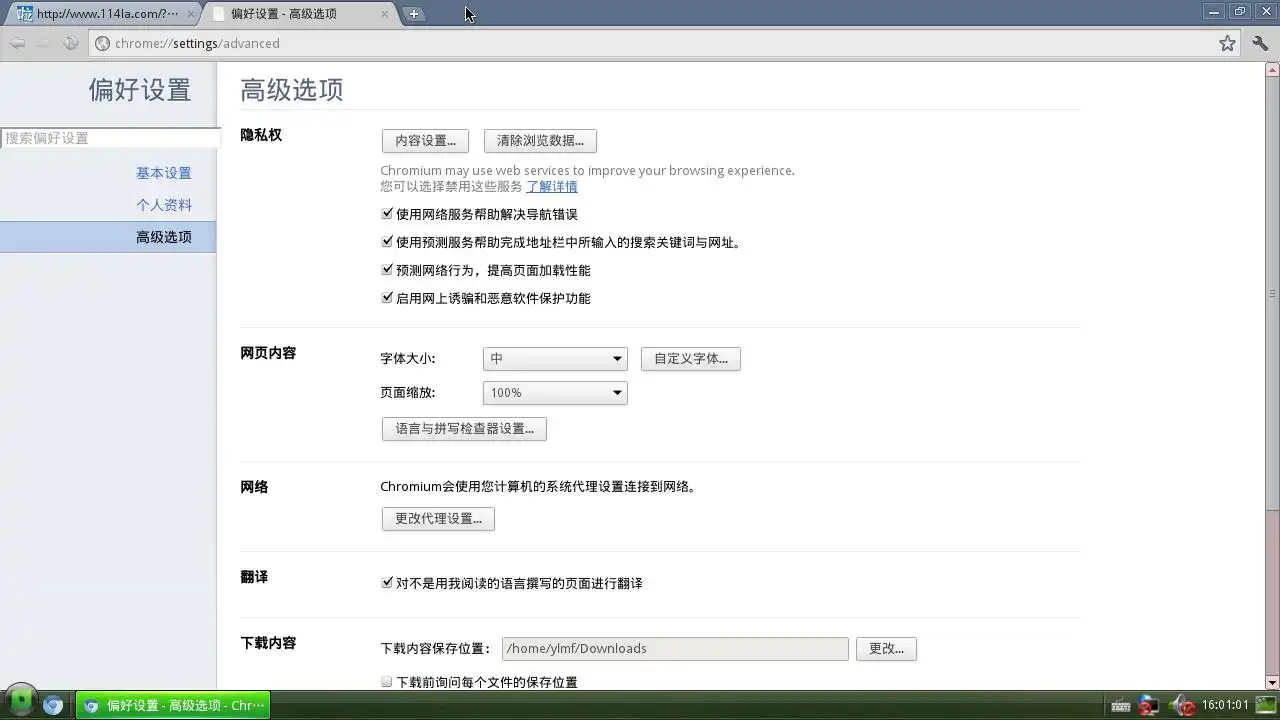Click the browser back arrow

pyautogui.click(x=17, y=43)
